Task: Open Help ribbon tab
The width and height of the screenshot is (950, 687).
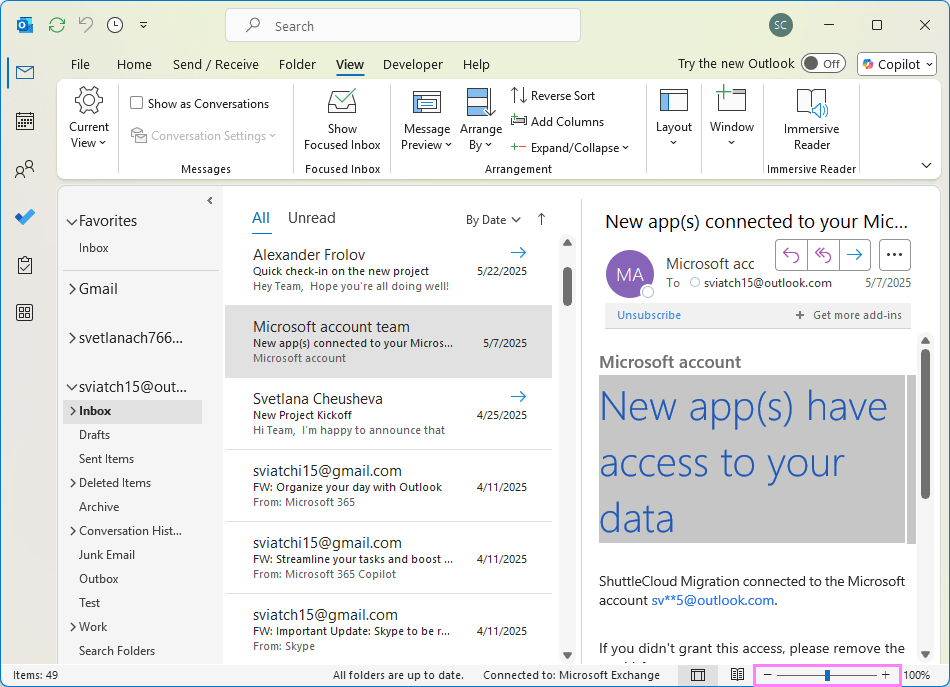Action: (476, 64)
